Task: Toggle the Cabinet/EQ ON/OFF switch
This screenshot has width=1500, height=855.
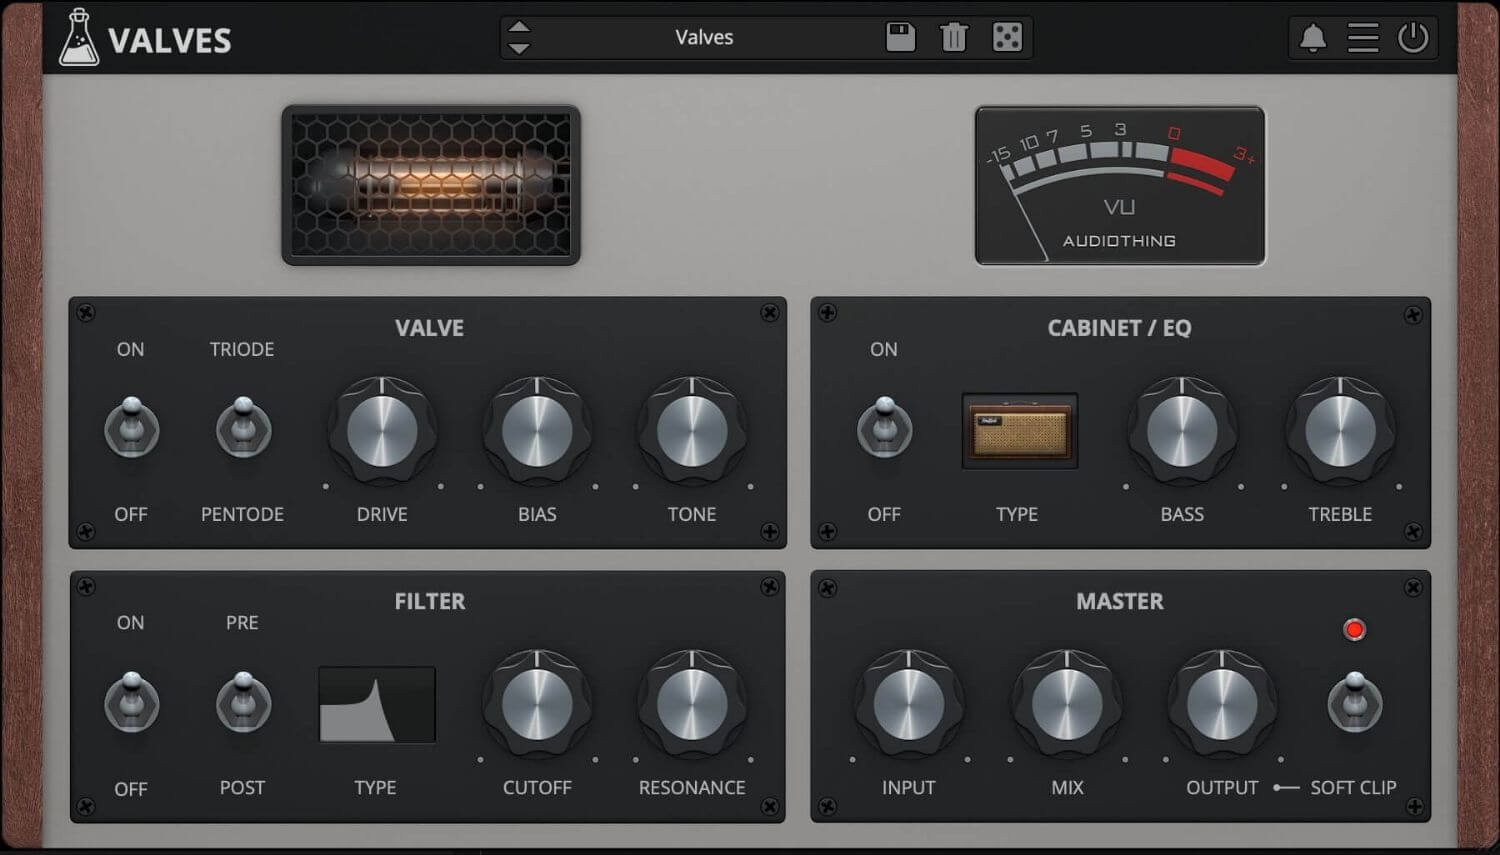Action: (x=884, y=428)
